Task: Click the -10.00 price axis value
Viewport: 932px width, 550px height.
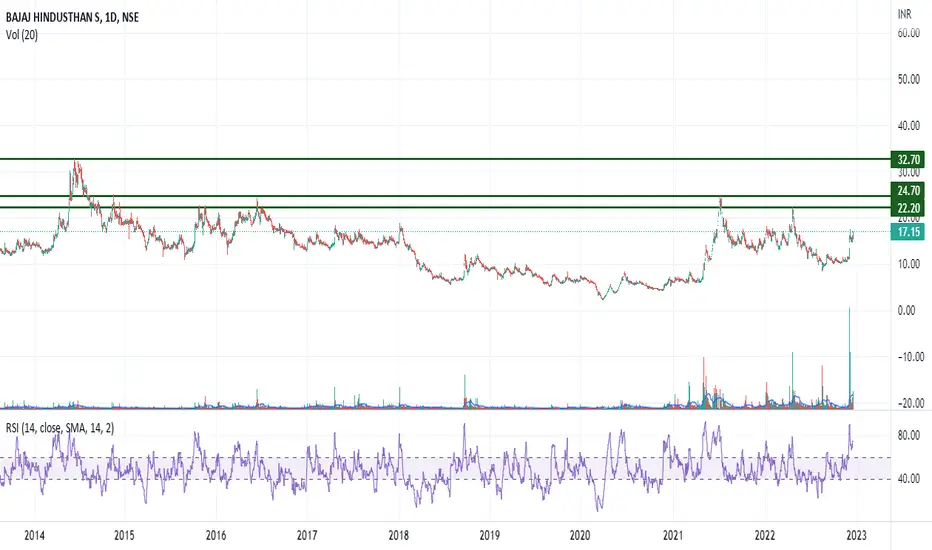Action: click(x=910, y=357)
